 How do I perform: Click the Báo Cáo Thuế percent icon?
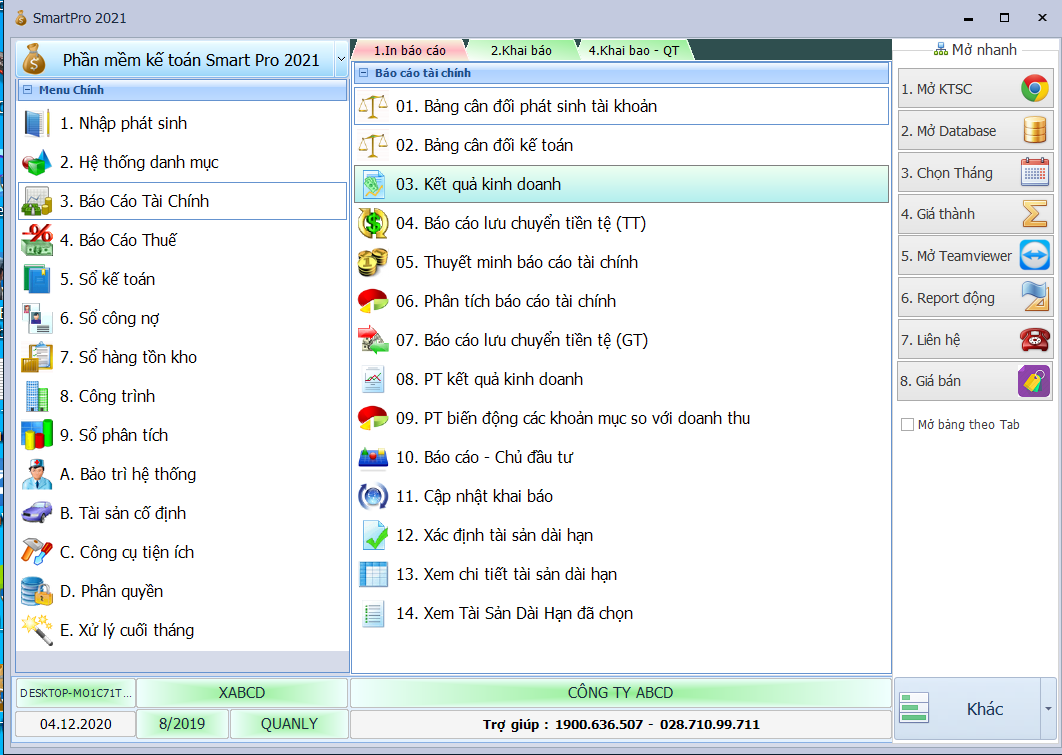click(37, 240)
